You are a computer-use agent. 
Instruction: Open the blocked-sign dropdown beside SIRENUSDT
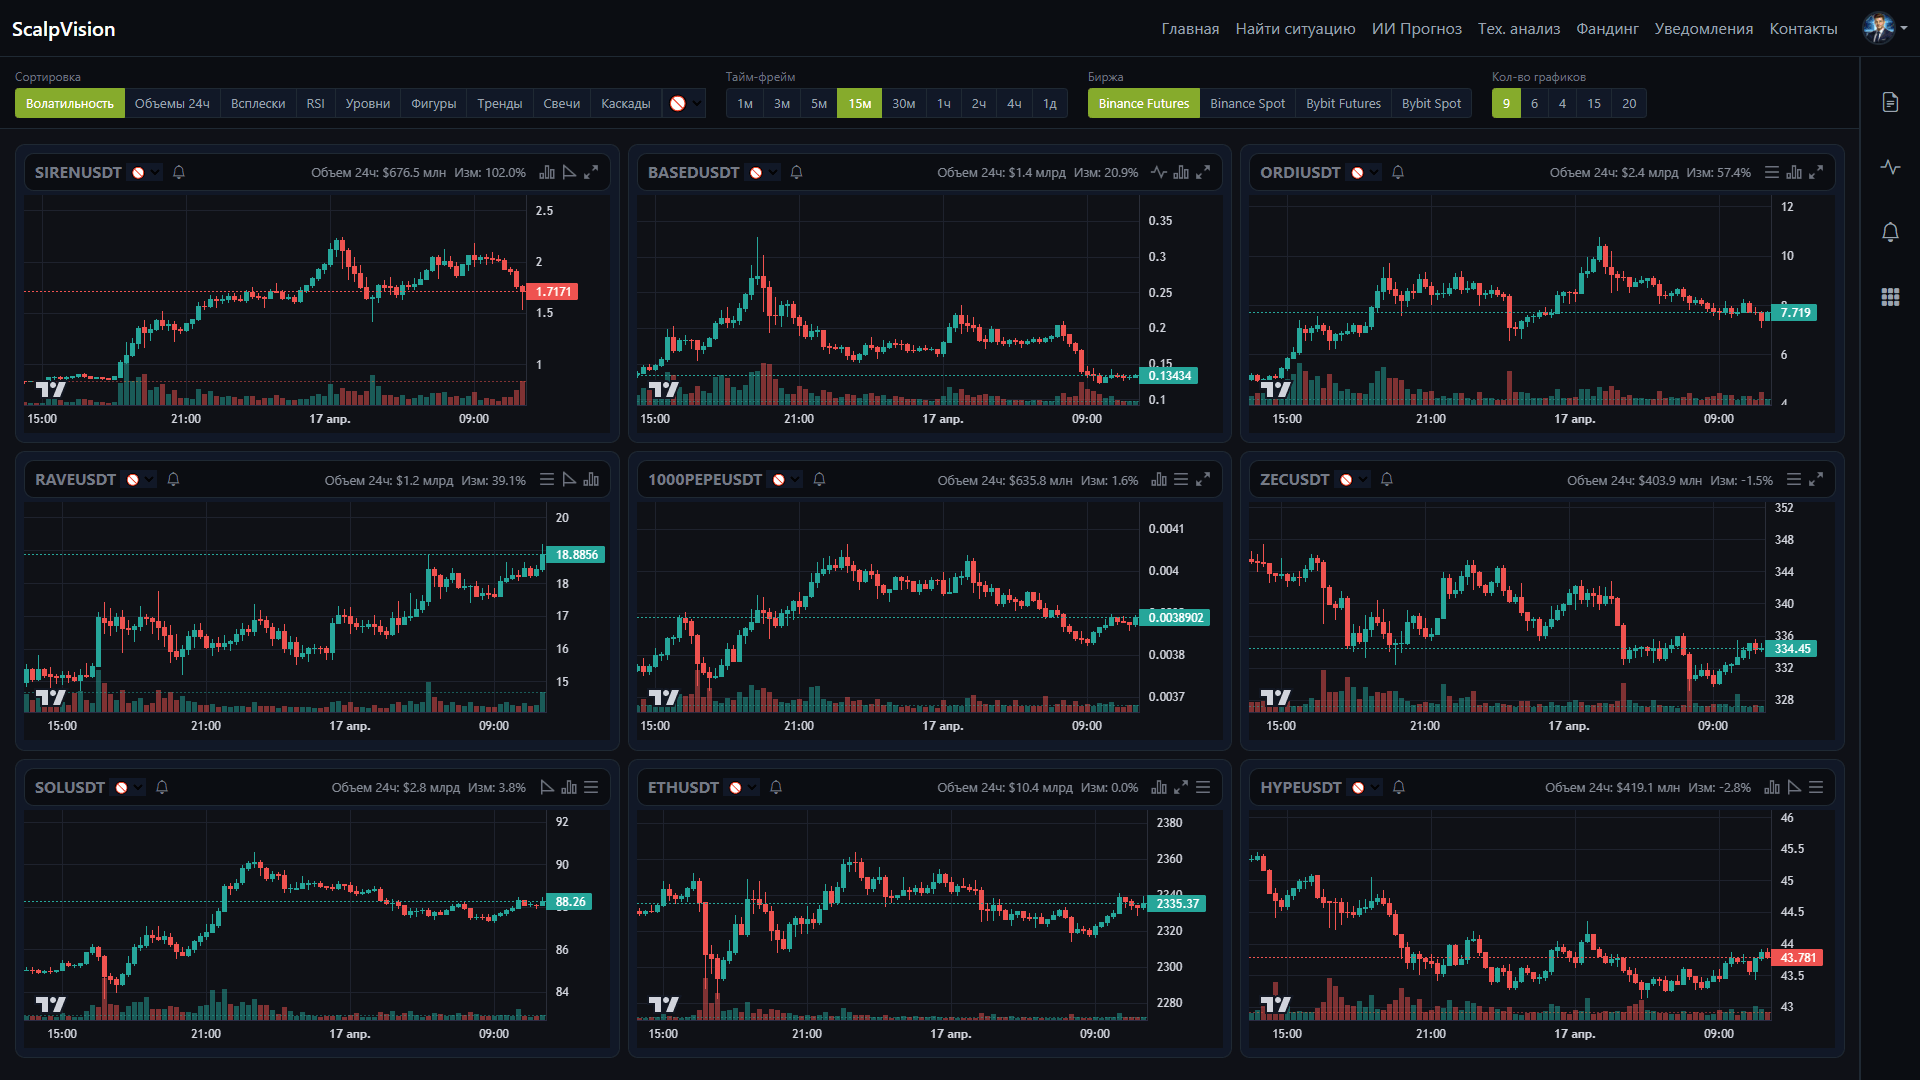(146, 172)
